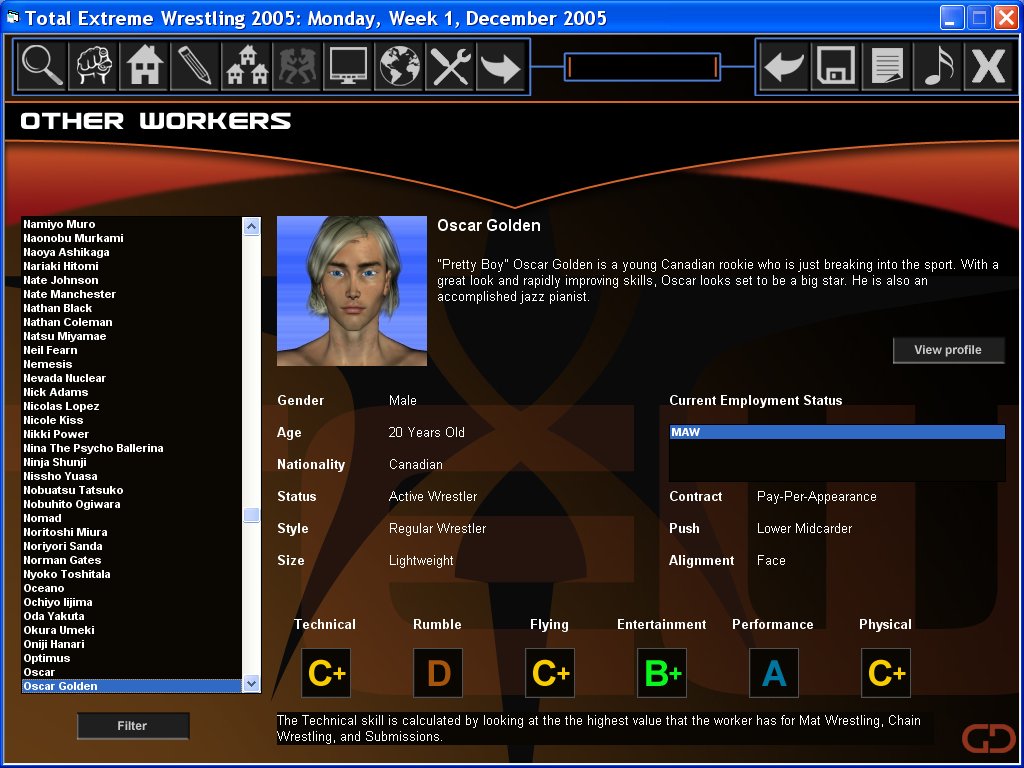Screen dimensions: 1024x768
Task: Select the highlighted Oscar Golden list entry
Action: pyautogui.click(x=132, y=686)
